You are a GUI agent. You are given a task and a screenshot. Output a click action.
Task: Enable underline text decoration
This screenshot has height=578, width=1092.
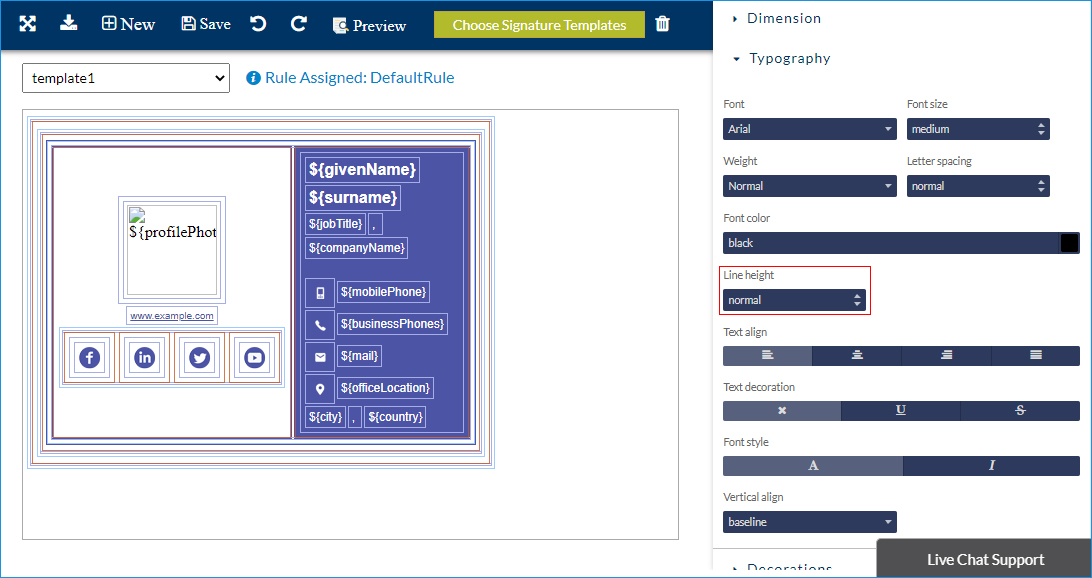(x=900, y=411)
